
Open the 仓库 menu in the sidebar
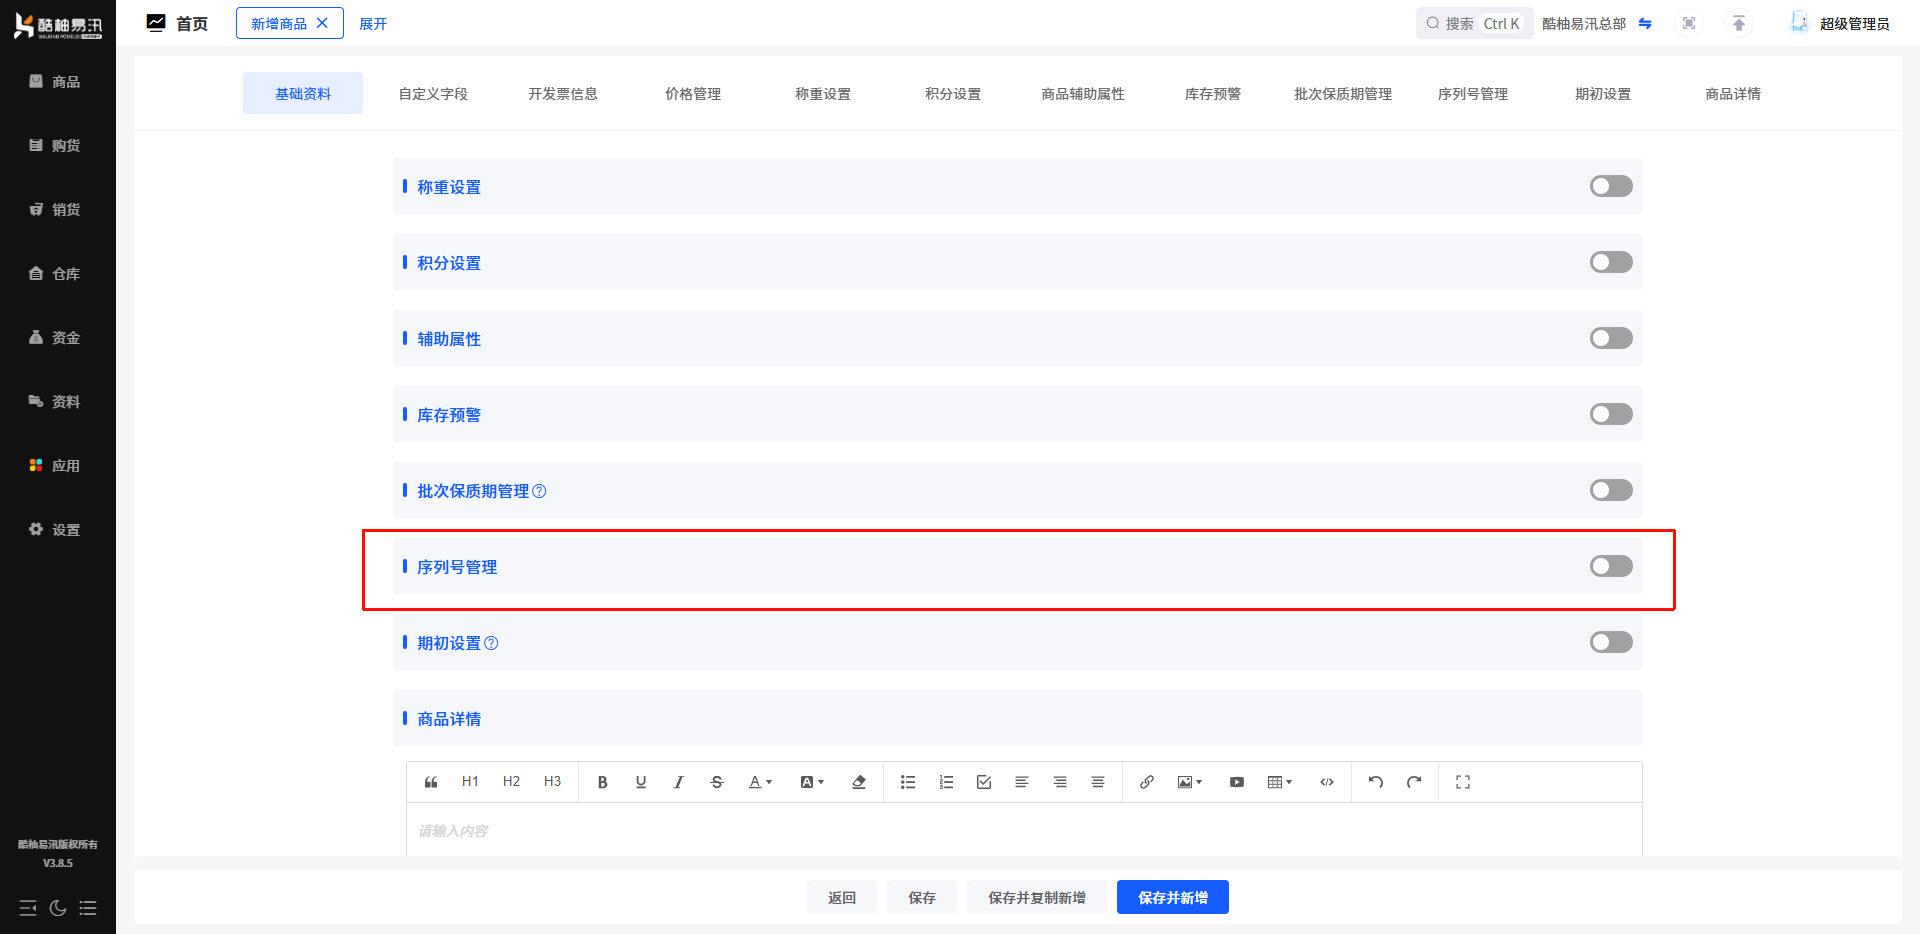[x=56, y=274]
